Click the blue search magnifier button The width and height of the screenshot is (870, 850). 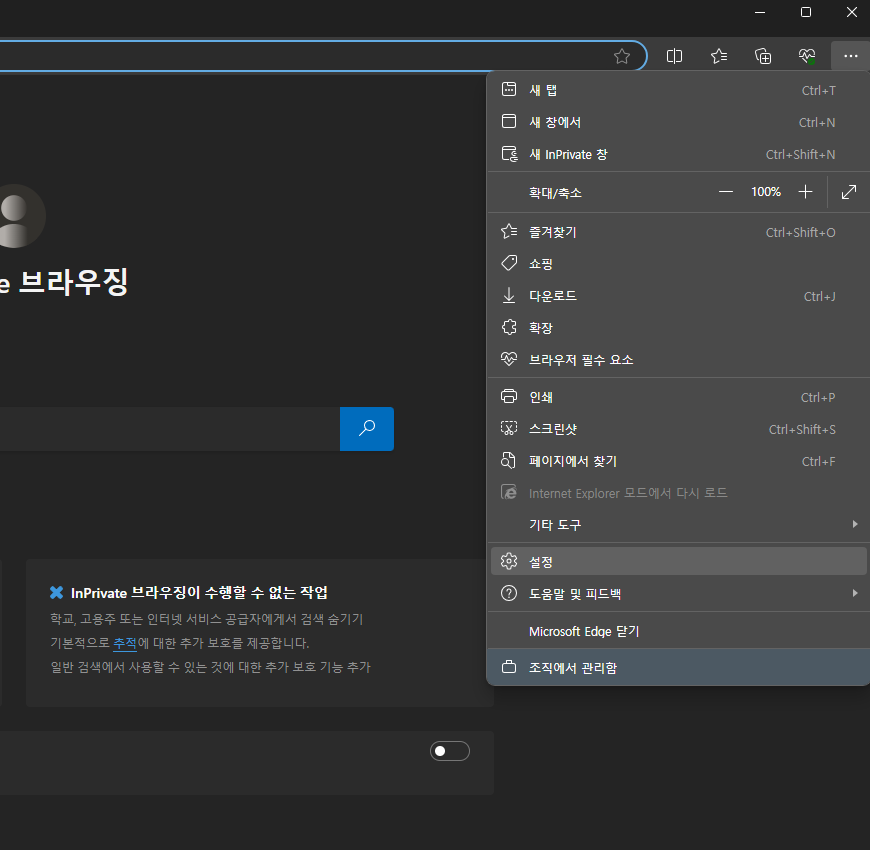(367, 429)
